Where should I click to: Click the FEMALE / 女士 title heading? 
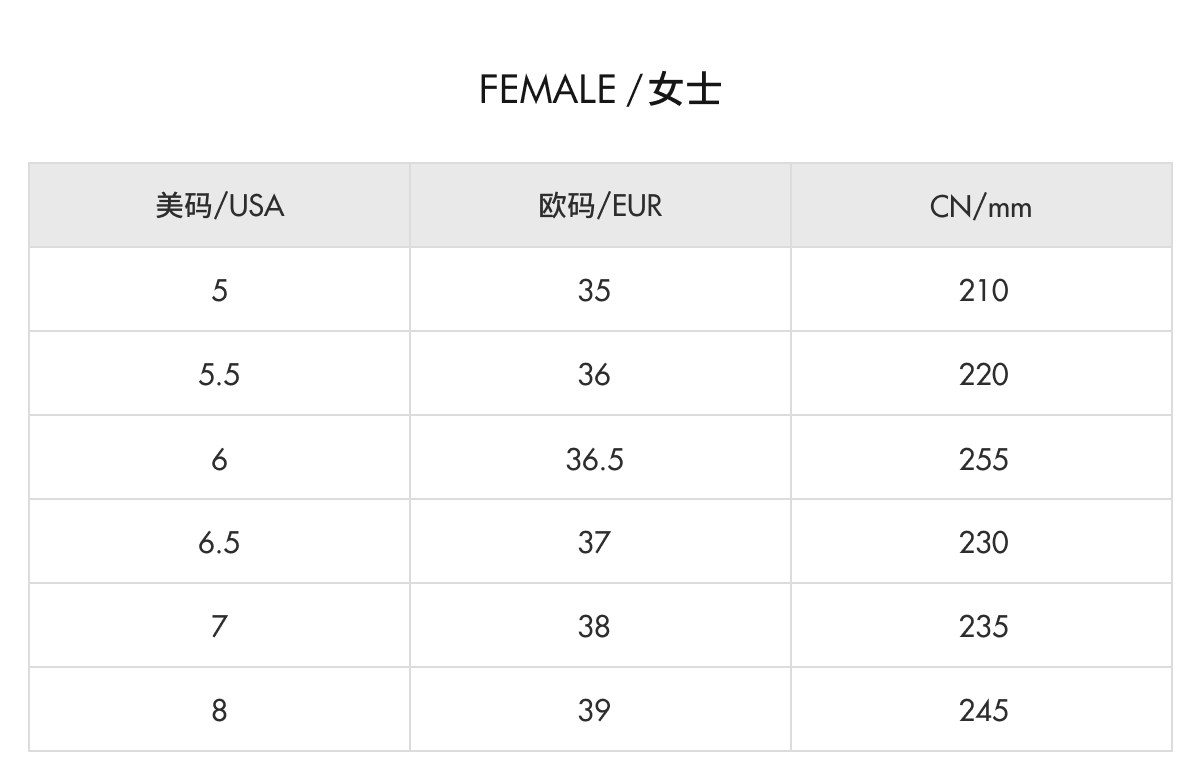(x=600, y=90)
